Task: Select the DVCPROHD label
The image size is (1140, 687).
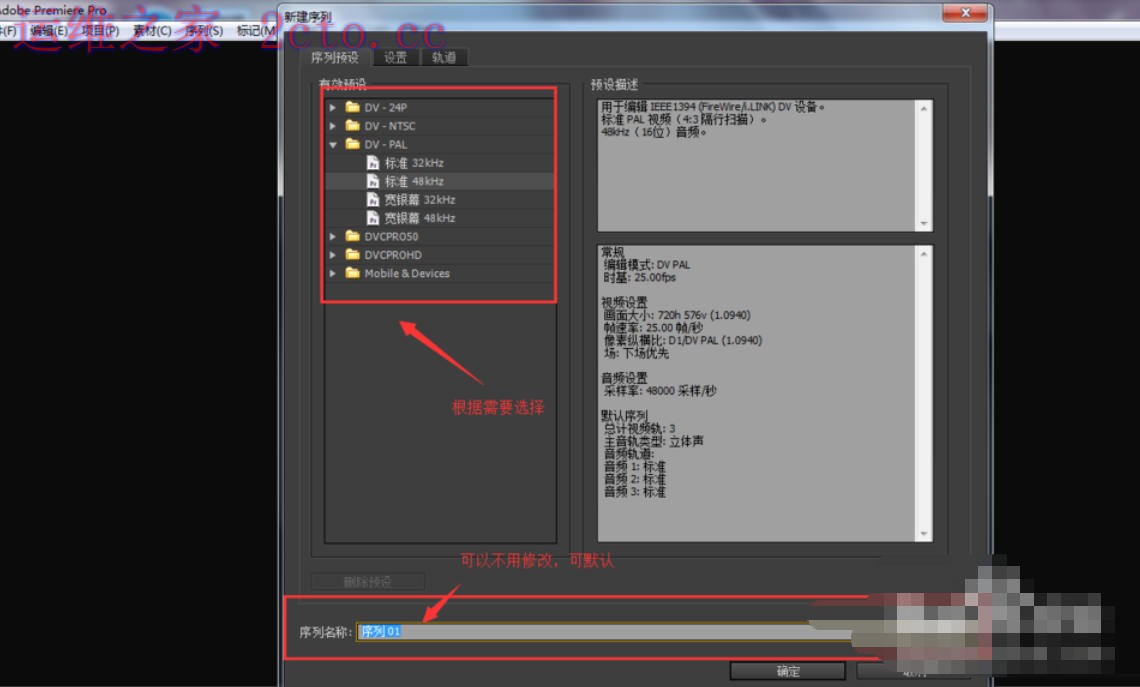Action: coord(393,255)
